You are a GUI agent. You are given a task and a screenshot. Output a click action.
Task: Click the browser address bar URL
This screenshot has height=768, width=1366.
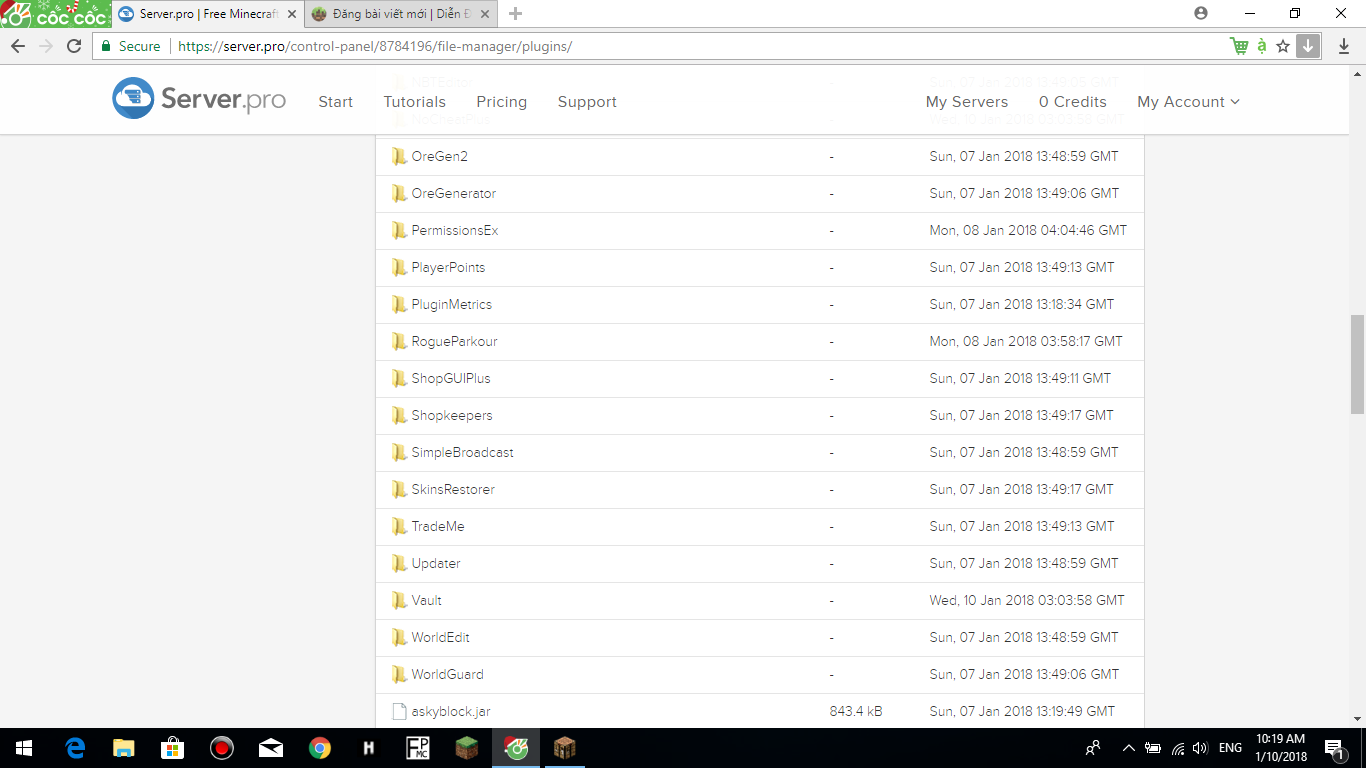(x=375, y=46)
